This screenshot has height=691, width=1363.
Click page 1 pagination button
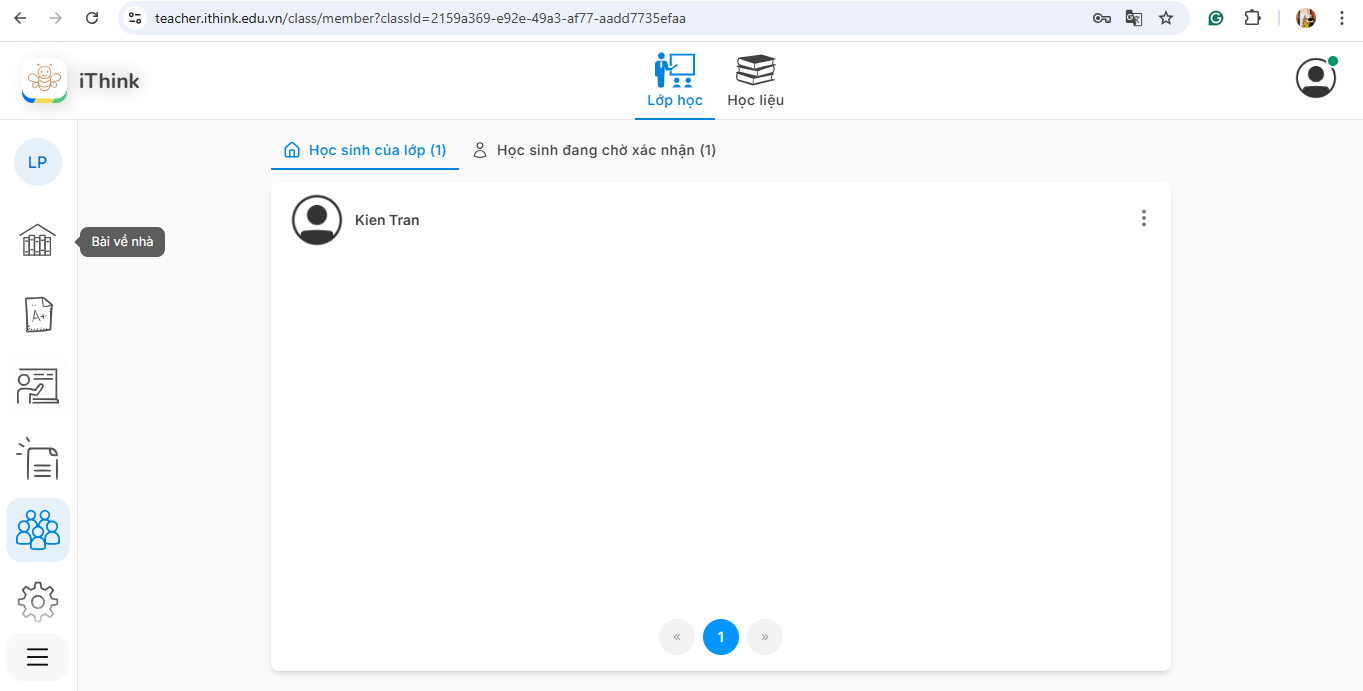point(721,637)
